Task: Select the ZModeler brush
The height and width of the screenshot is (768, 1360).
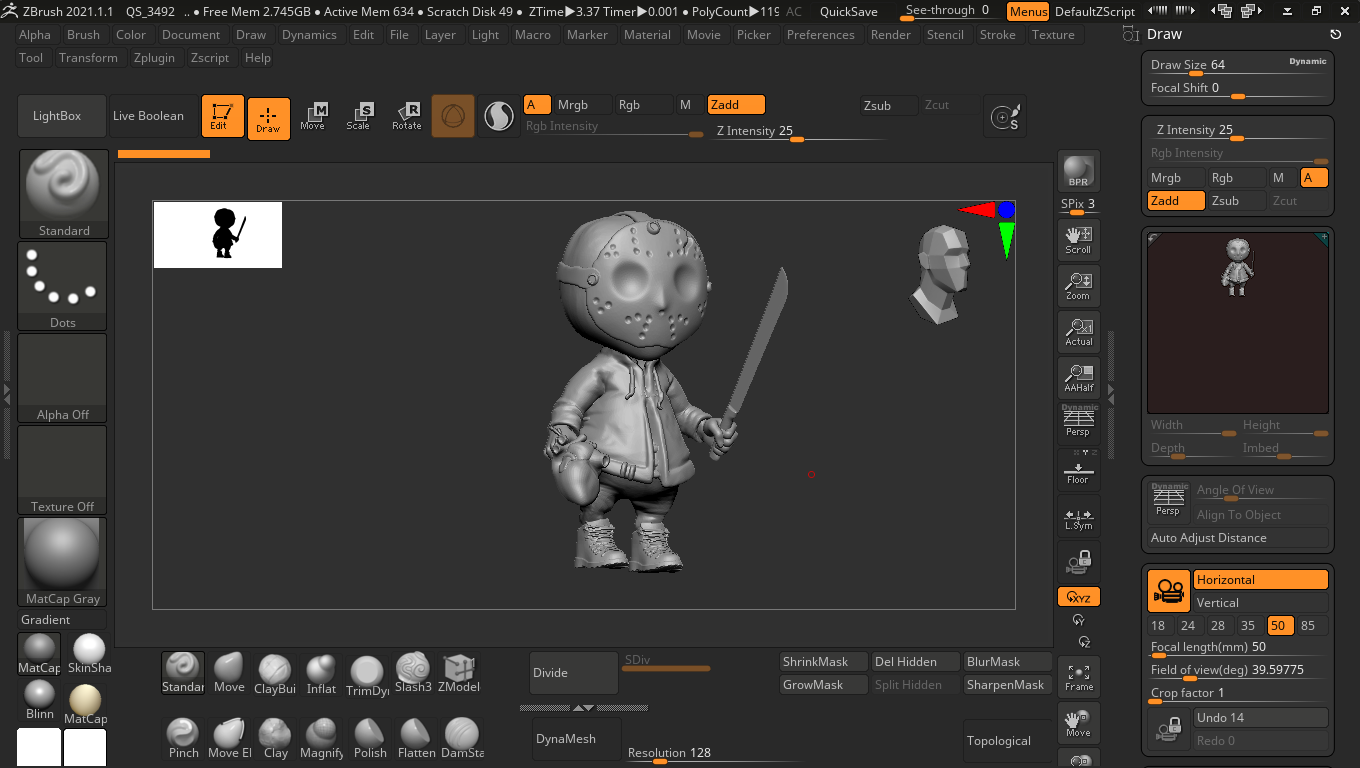Action: pos(459,672)
